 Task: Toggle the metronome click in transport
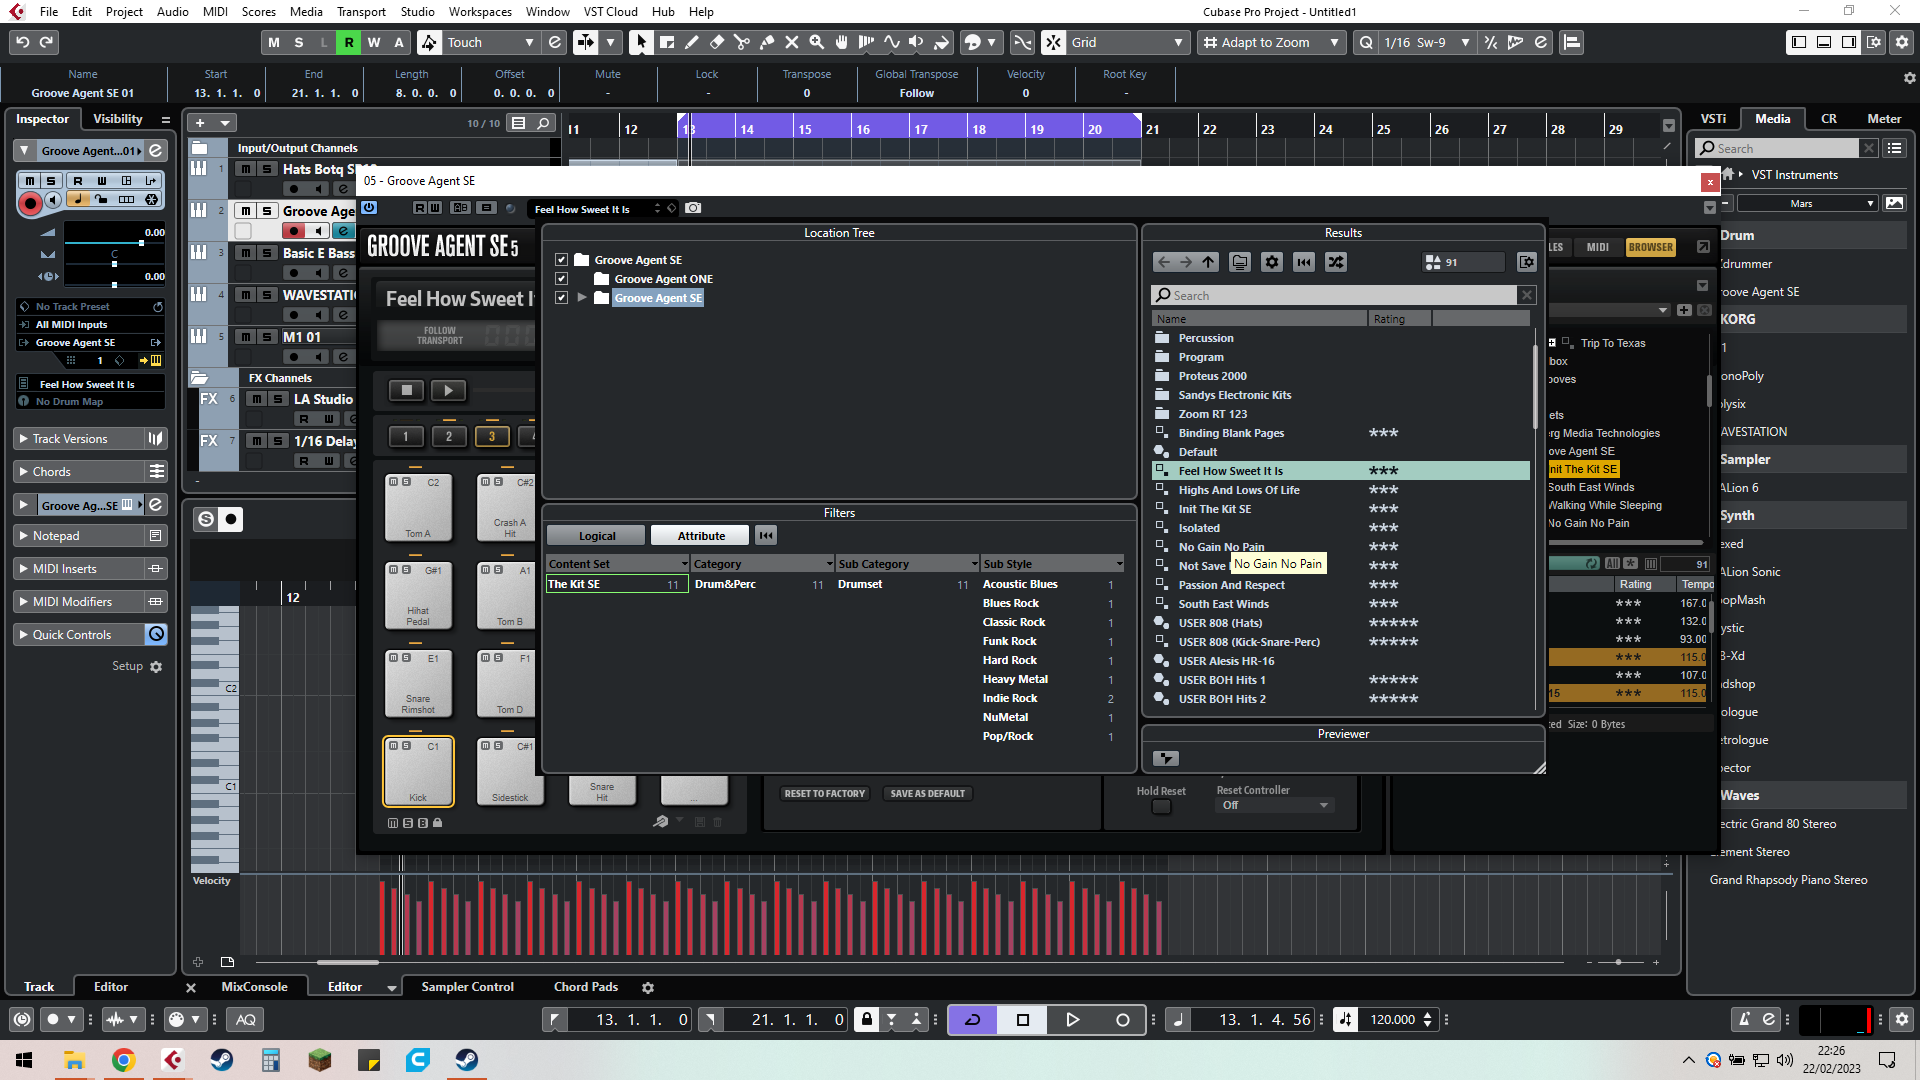point(1744,1020)
